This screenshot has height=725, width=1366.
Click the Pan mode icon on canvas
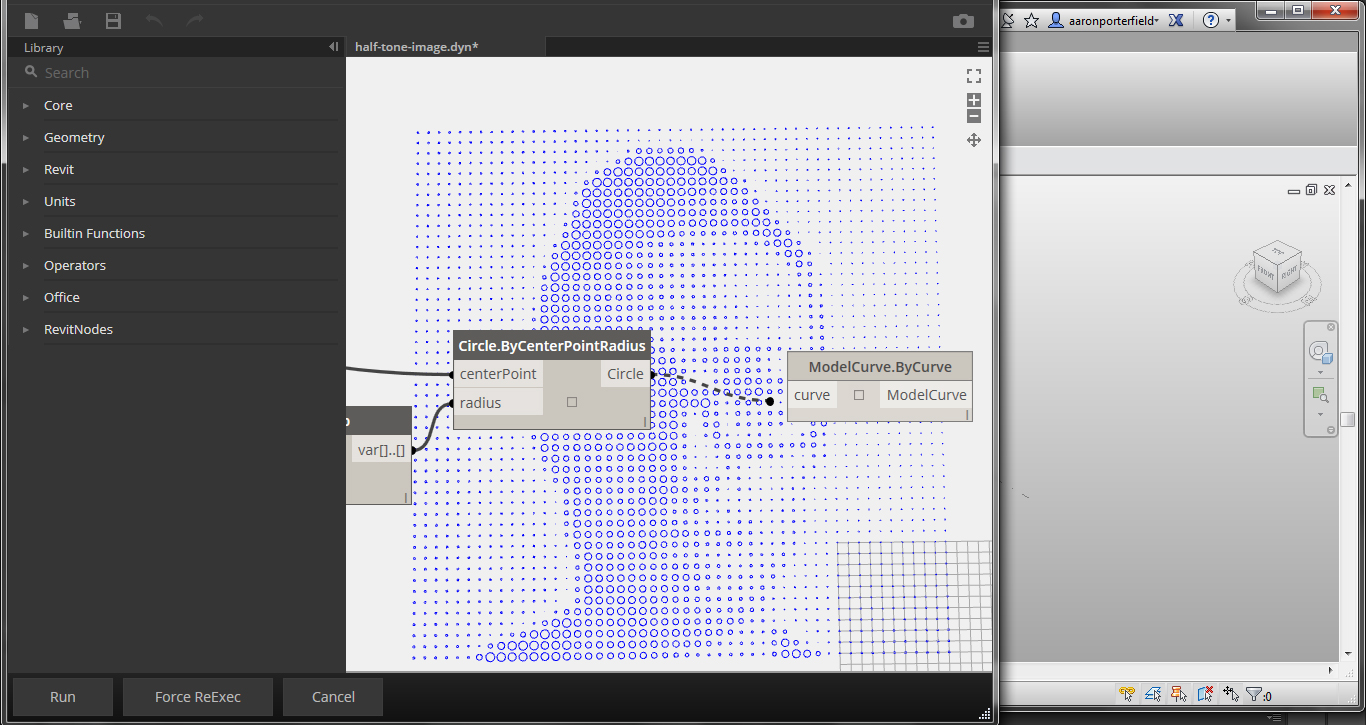tap(974, 141)
